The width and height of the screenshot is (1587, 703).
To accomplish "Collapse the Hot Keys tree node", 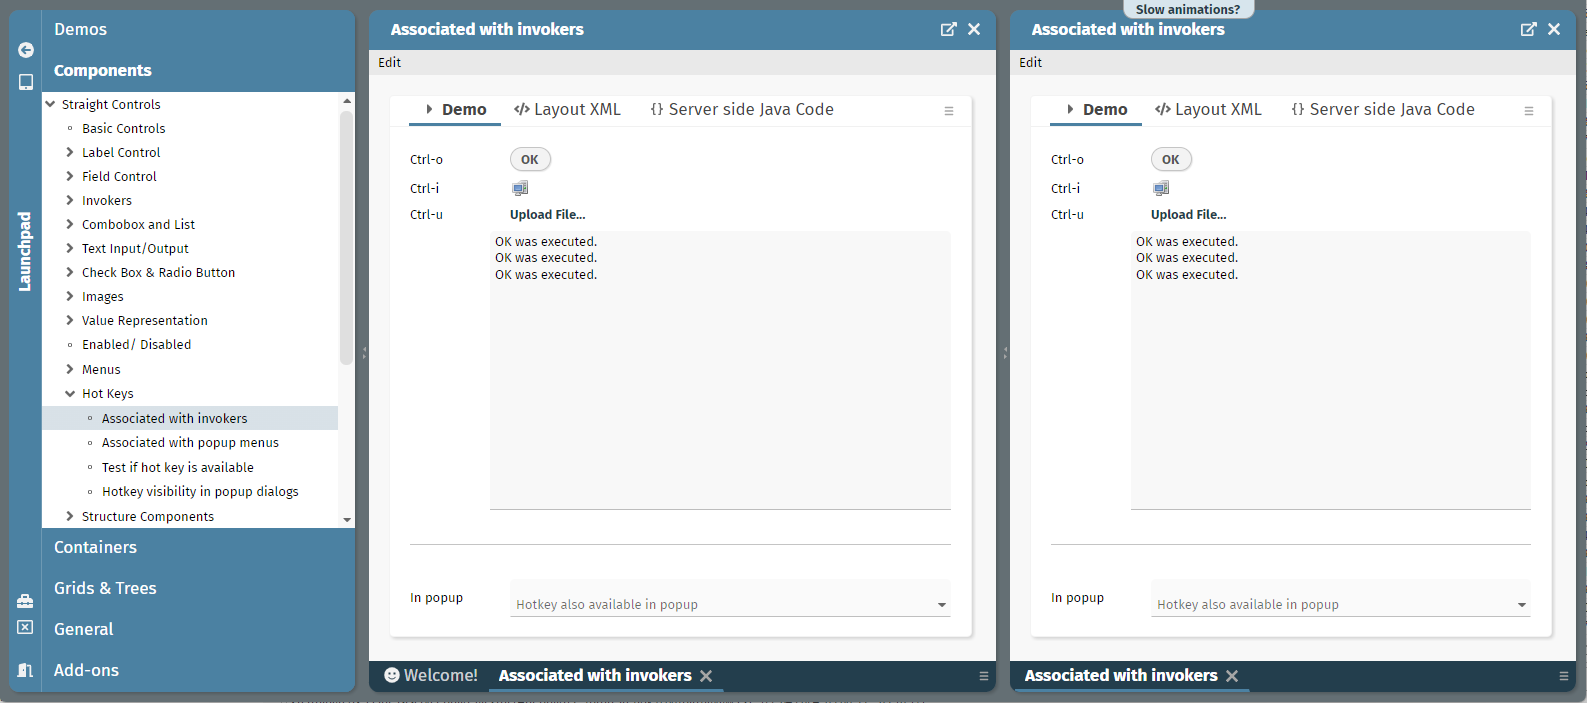I will click(70, 394).
